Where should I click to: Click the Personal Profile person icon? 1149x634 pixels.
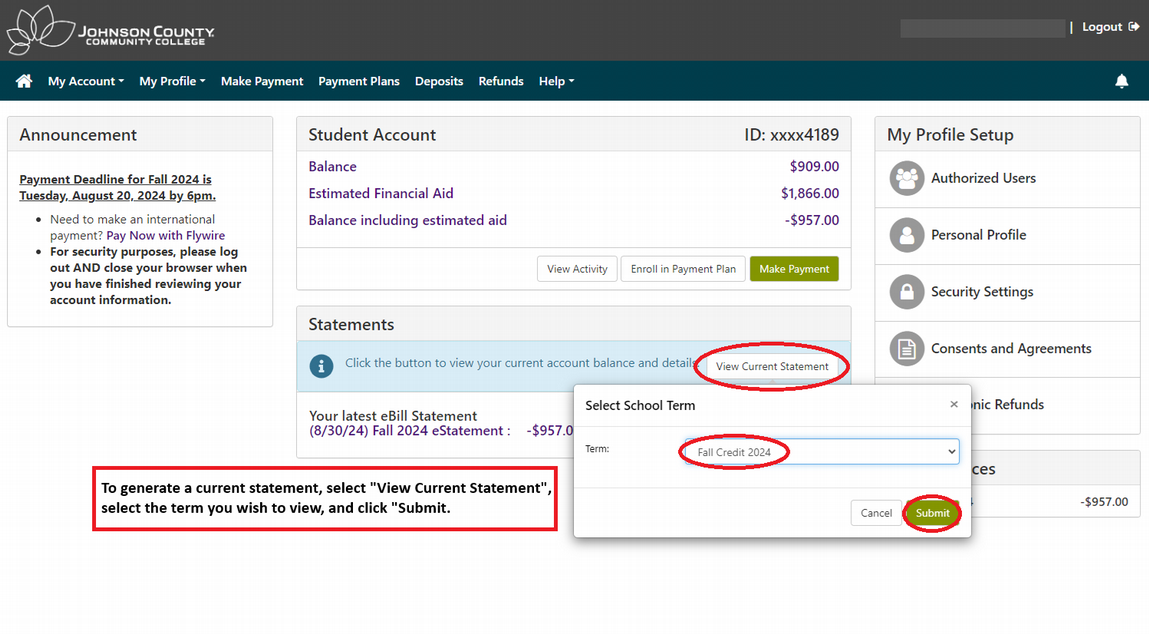coord(906,235)
